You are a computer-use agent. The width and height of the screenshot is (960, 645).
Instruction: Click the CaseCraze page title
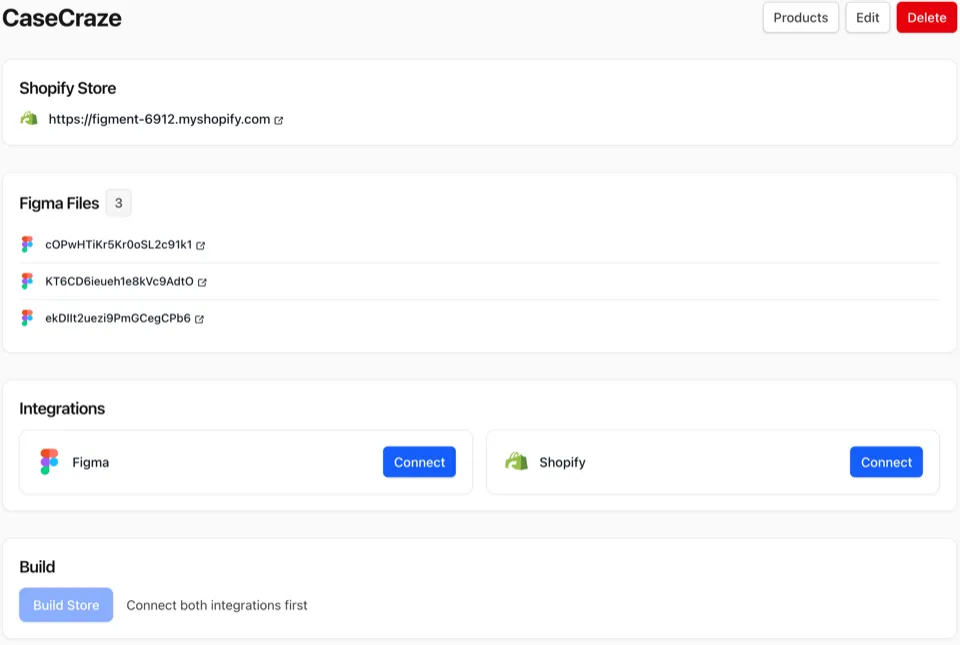tap(62, 18)
